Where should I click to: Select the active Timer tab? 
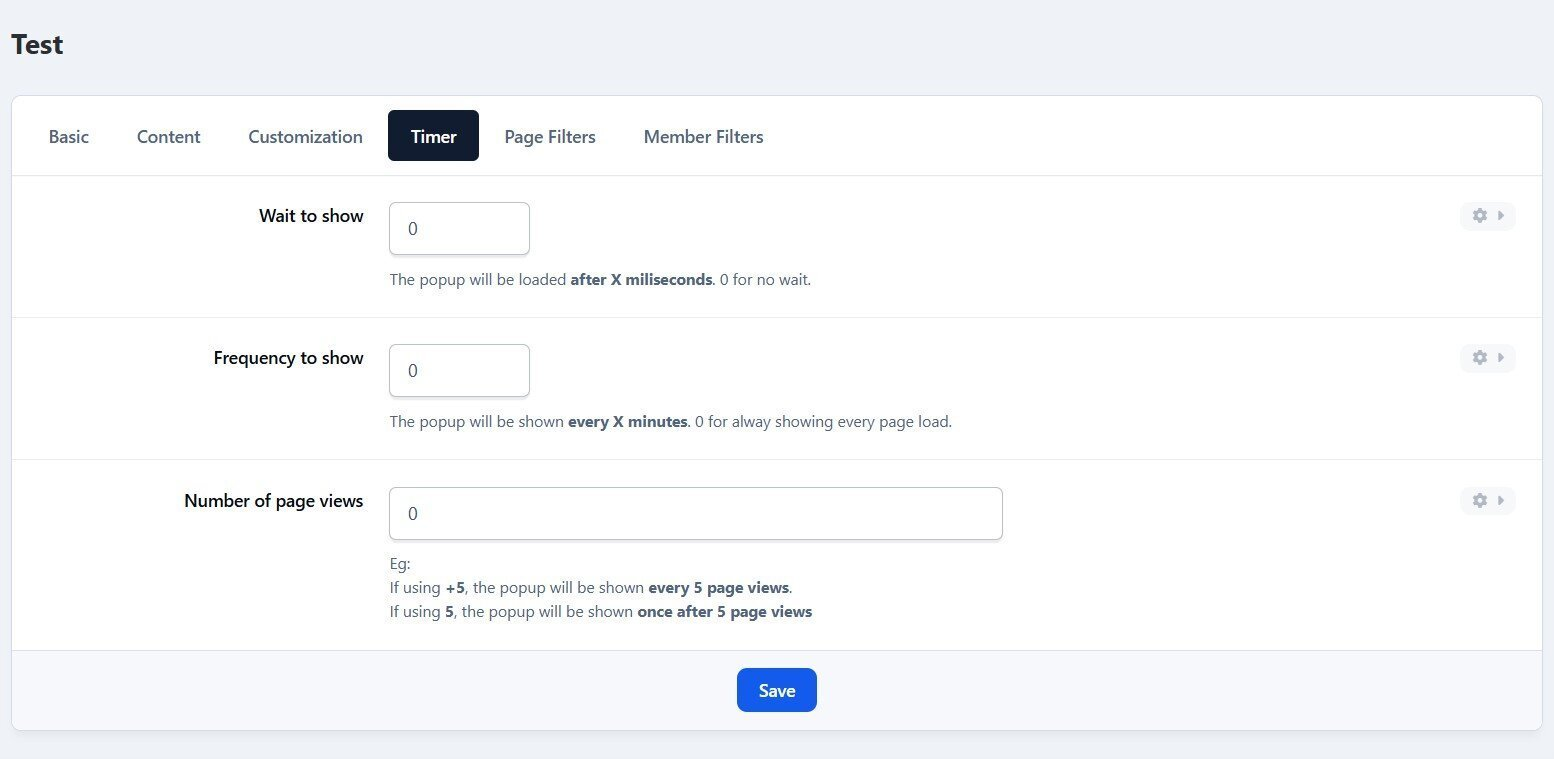(433, 136)
